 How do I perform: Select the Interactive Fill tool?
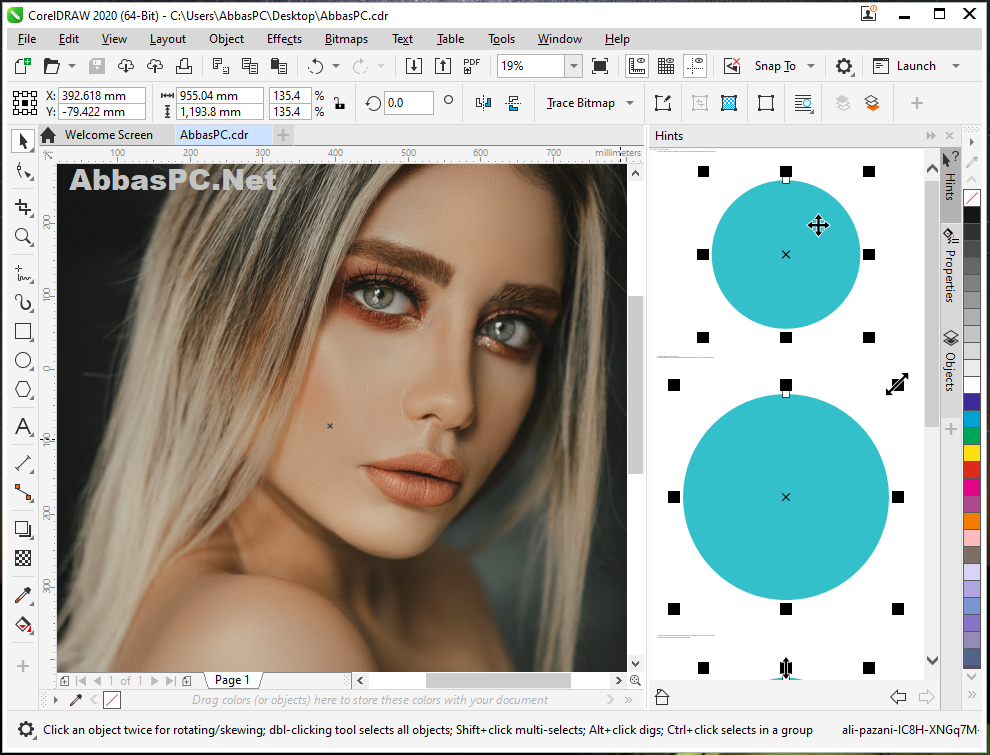[23, 624]
